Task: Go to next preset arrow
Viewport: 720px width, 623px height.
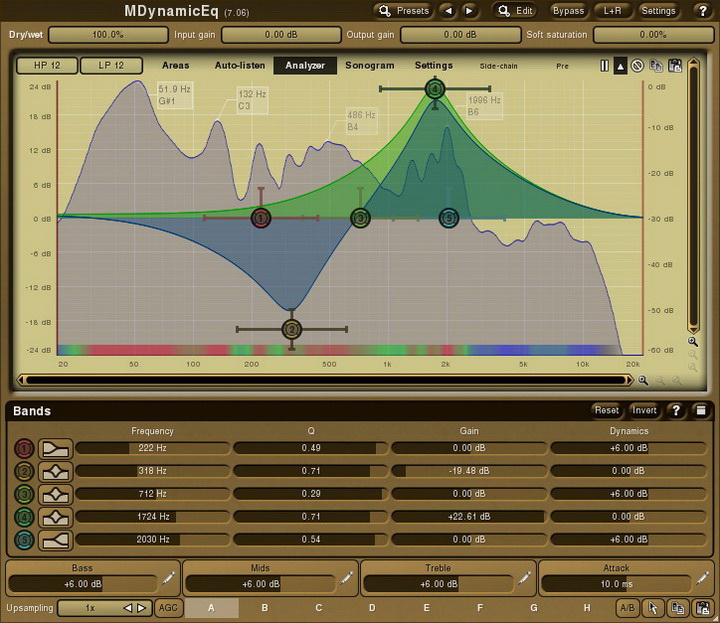Action: [469, 11]
